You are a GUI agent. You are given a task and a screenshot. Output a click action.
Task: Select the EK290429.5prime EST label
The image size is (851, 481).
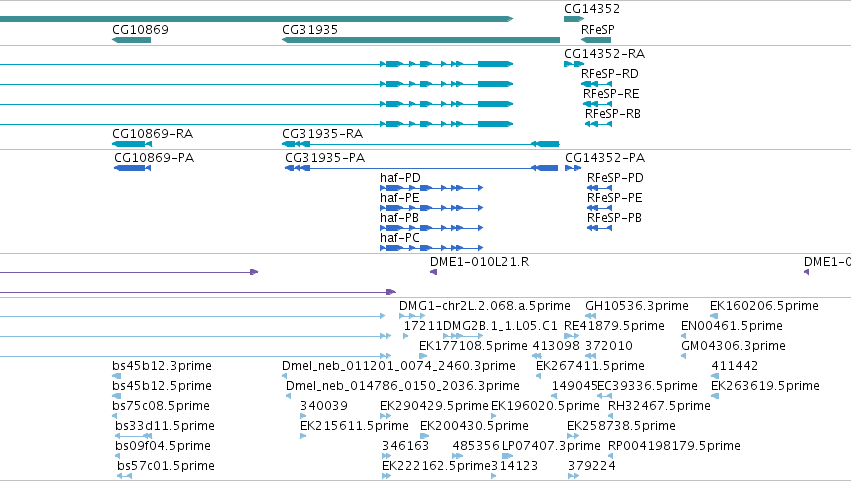coord(434,406)
